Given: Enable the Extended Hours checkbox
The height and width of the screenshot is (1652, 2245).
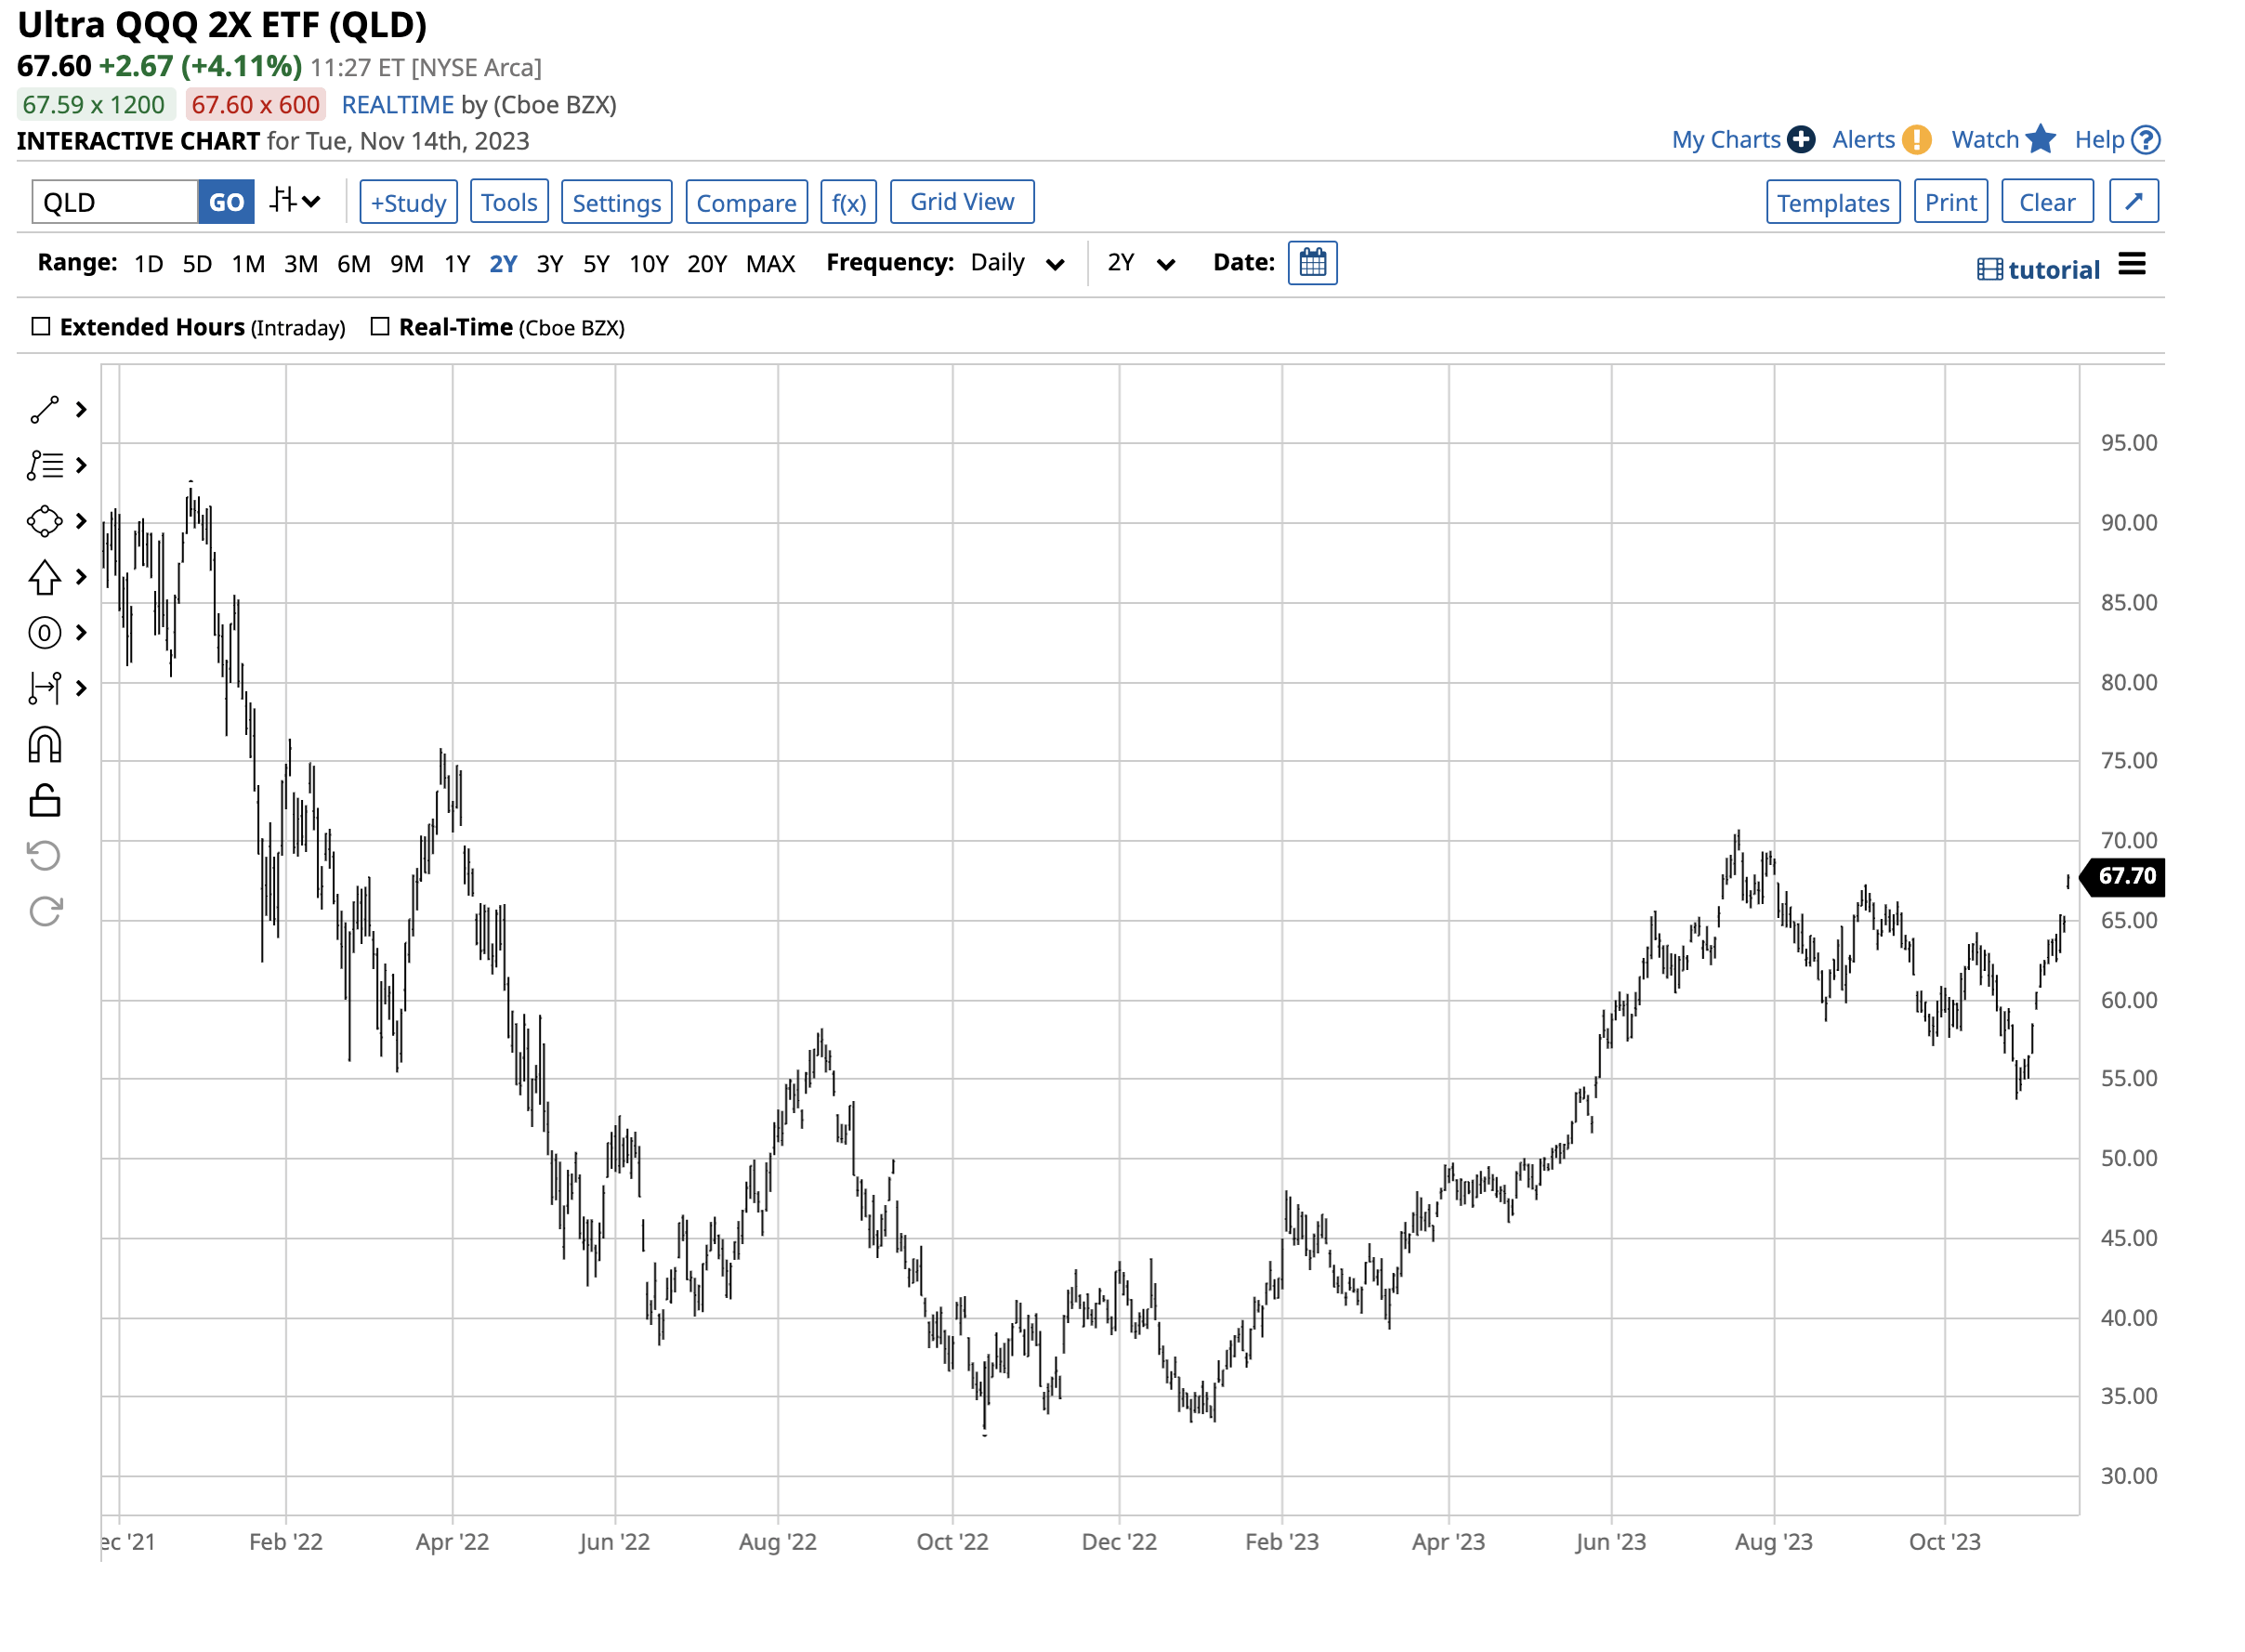Looking at the screenshot, I should 41,326.
